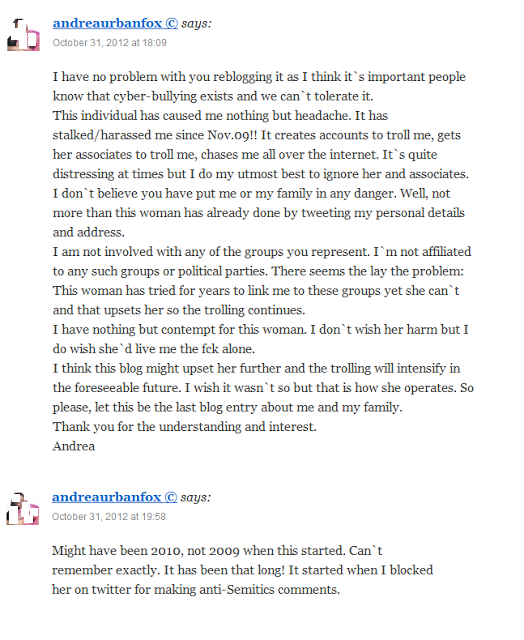Click the sentence 'This individual has caused me nothing but headache'
The height and width of the screenshot is (640, 524).
pos(202,116)
